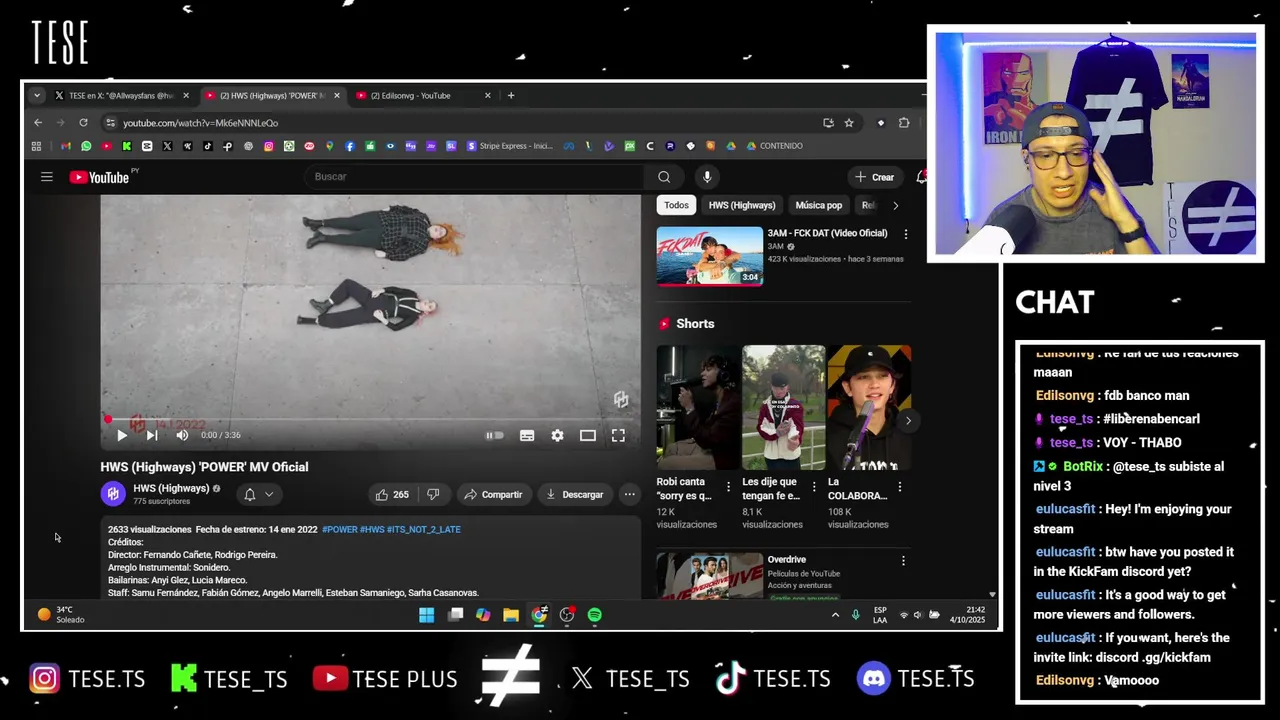
Task: Open the options menu for 3AM FCK DAT video
Action: pos(906,234)
